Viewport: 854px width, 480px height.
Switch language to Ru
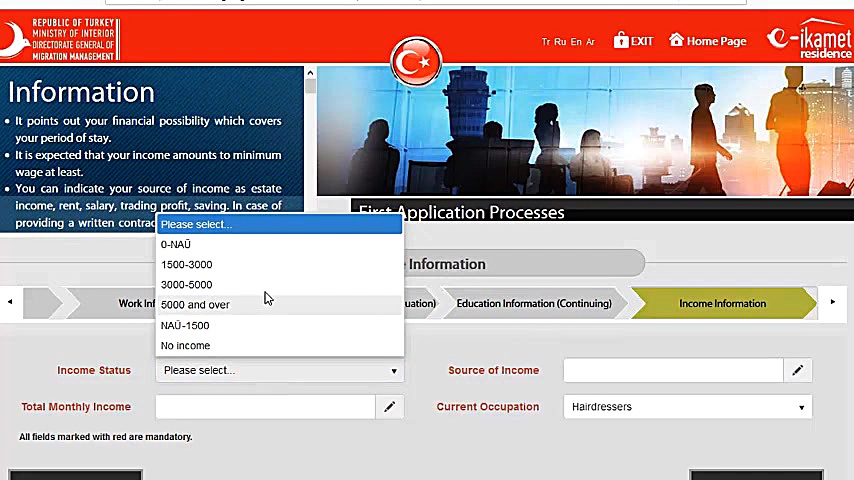560,42
